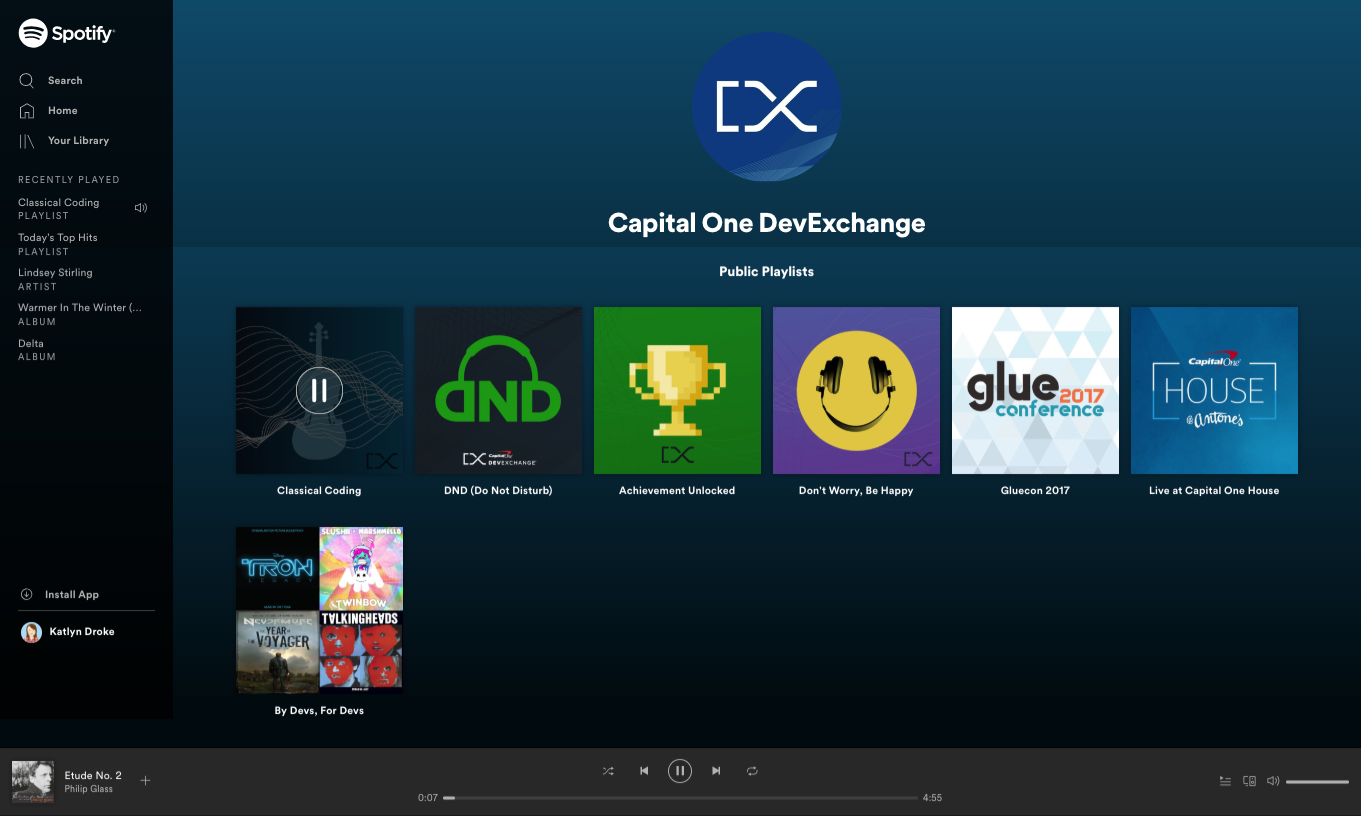Viewport: 1361px width, 816px height.
Task: Open DND (Do Not Disturb) cover
Action: pyautogui.click(x=498, y=390)
